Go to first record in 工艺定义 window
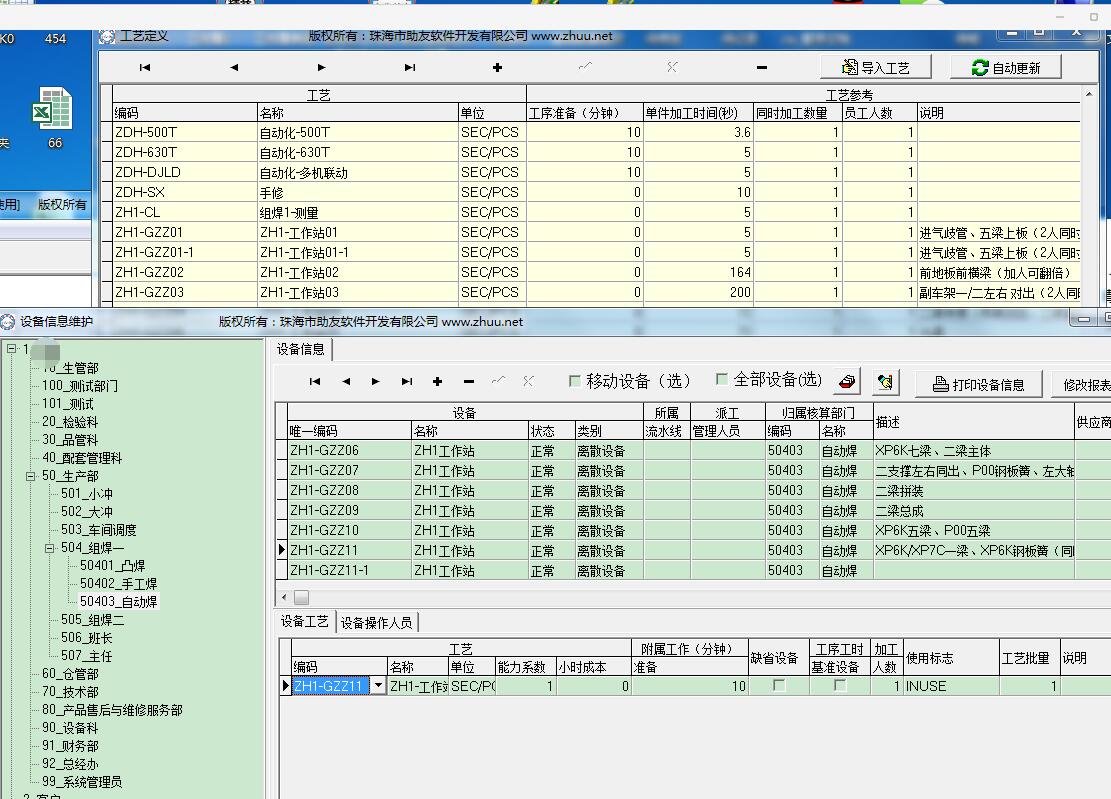This screenshot has height=799, width=1111. (145, 67)
